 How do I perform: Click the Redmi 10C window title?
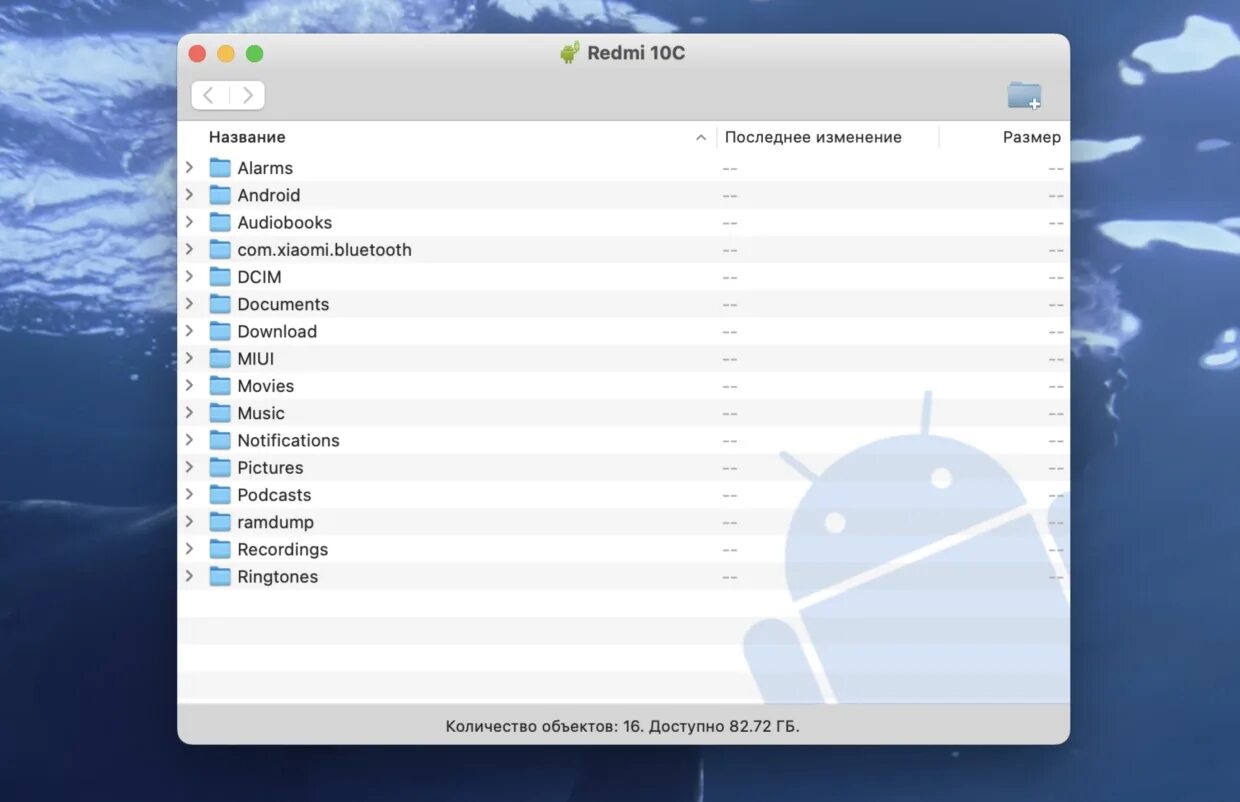[x=636, y=53]
